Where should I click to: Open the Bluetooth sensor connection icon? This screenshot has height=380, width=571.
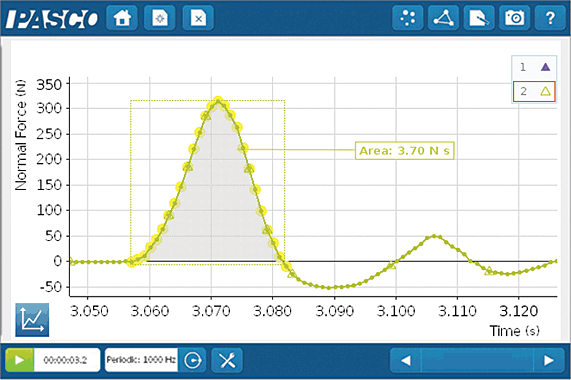click(x=407, y=18)
